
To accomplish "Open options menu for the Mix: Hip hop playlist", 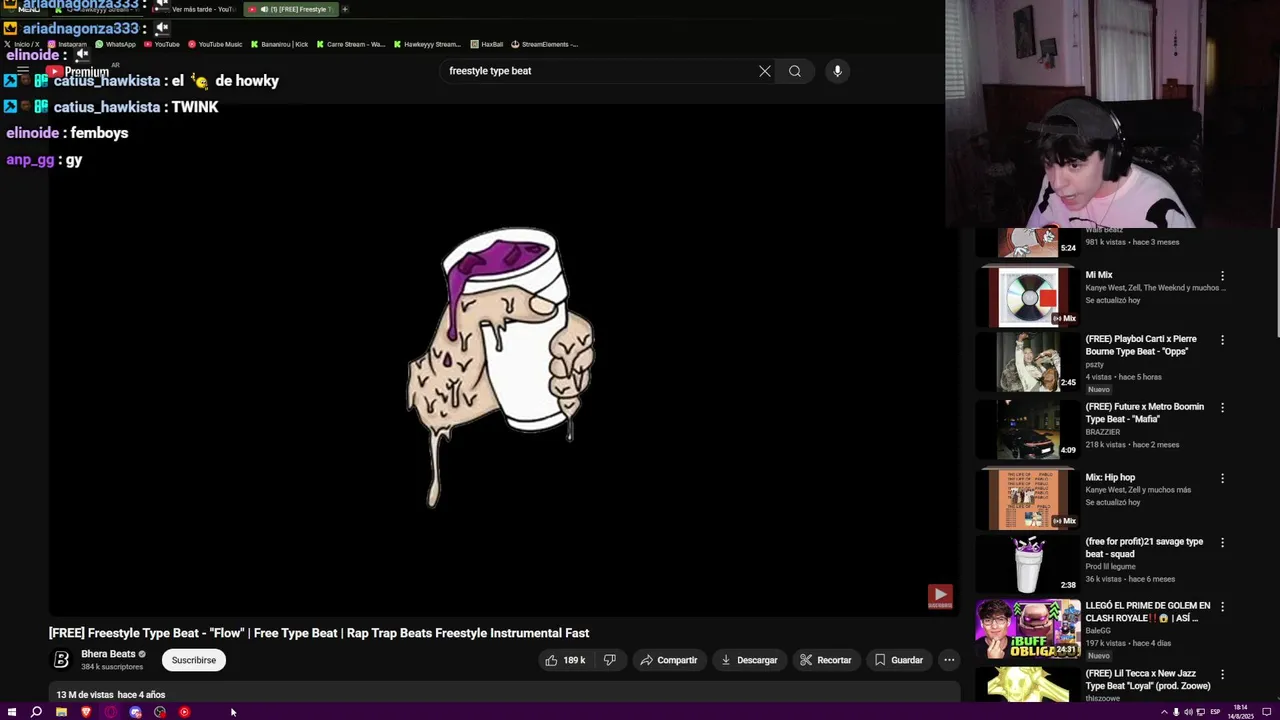I will coord(1222,479).
